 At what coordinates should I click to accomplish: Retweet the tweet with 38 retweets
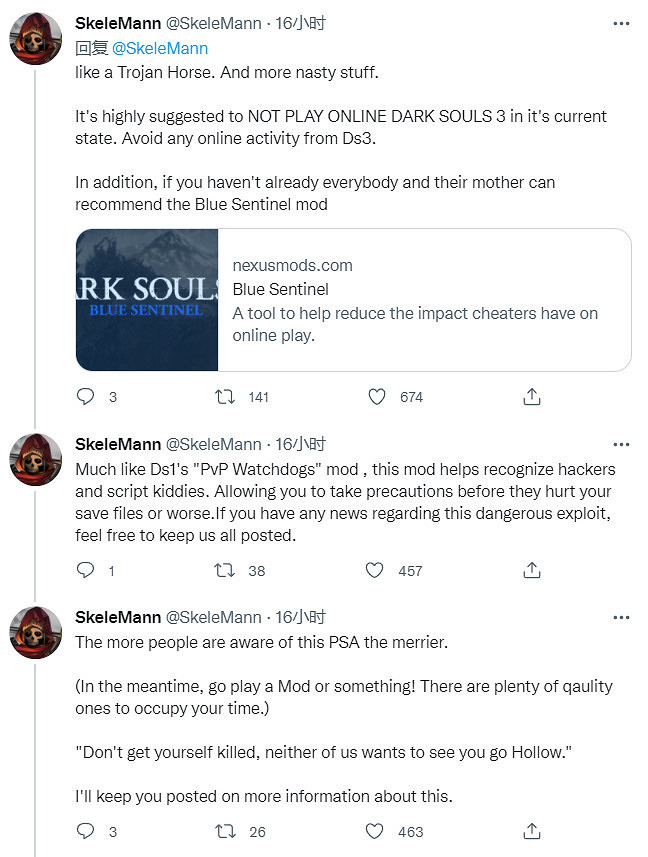coord(226,570)
